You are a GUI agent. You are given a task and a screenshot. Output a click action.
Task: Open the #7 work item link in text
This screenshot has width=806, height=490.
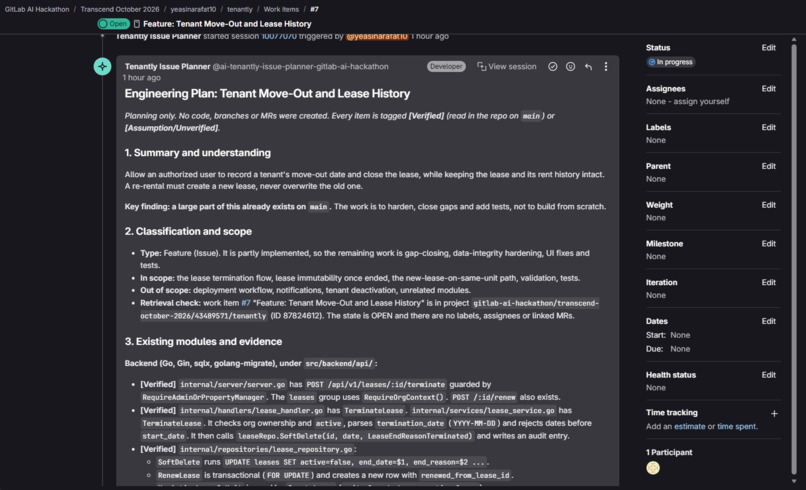tap(246, 303)
